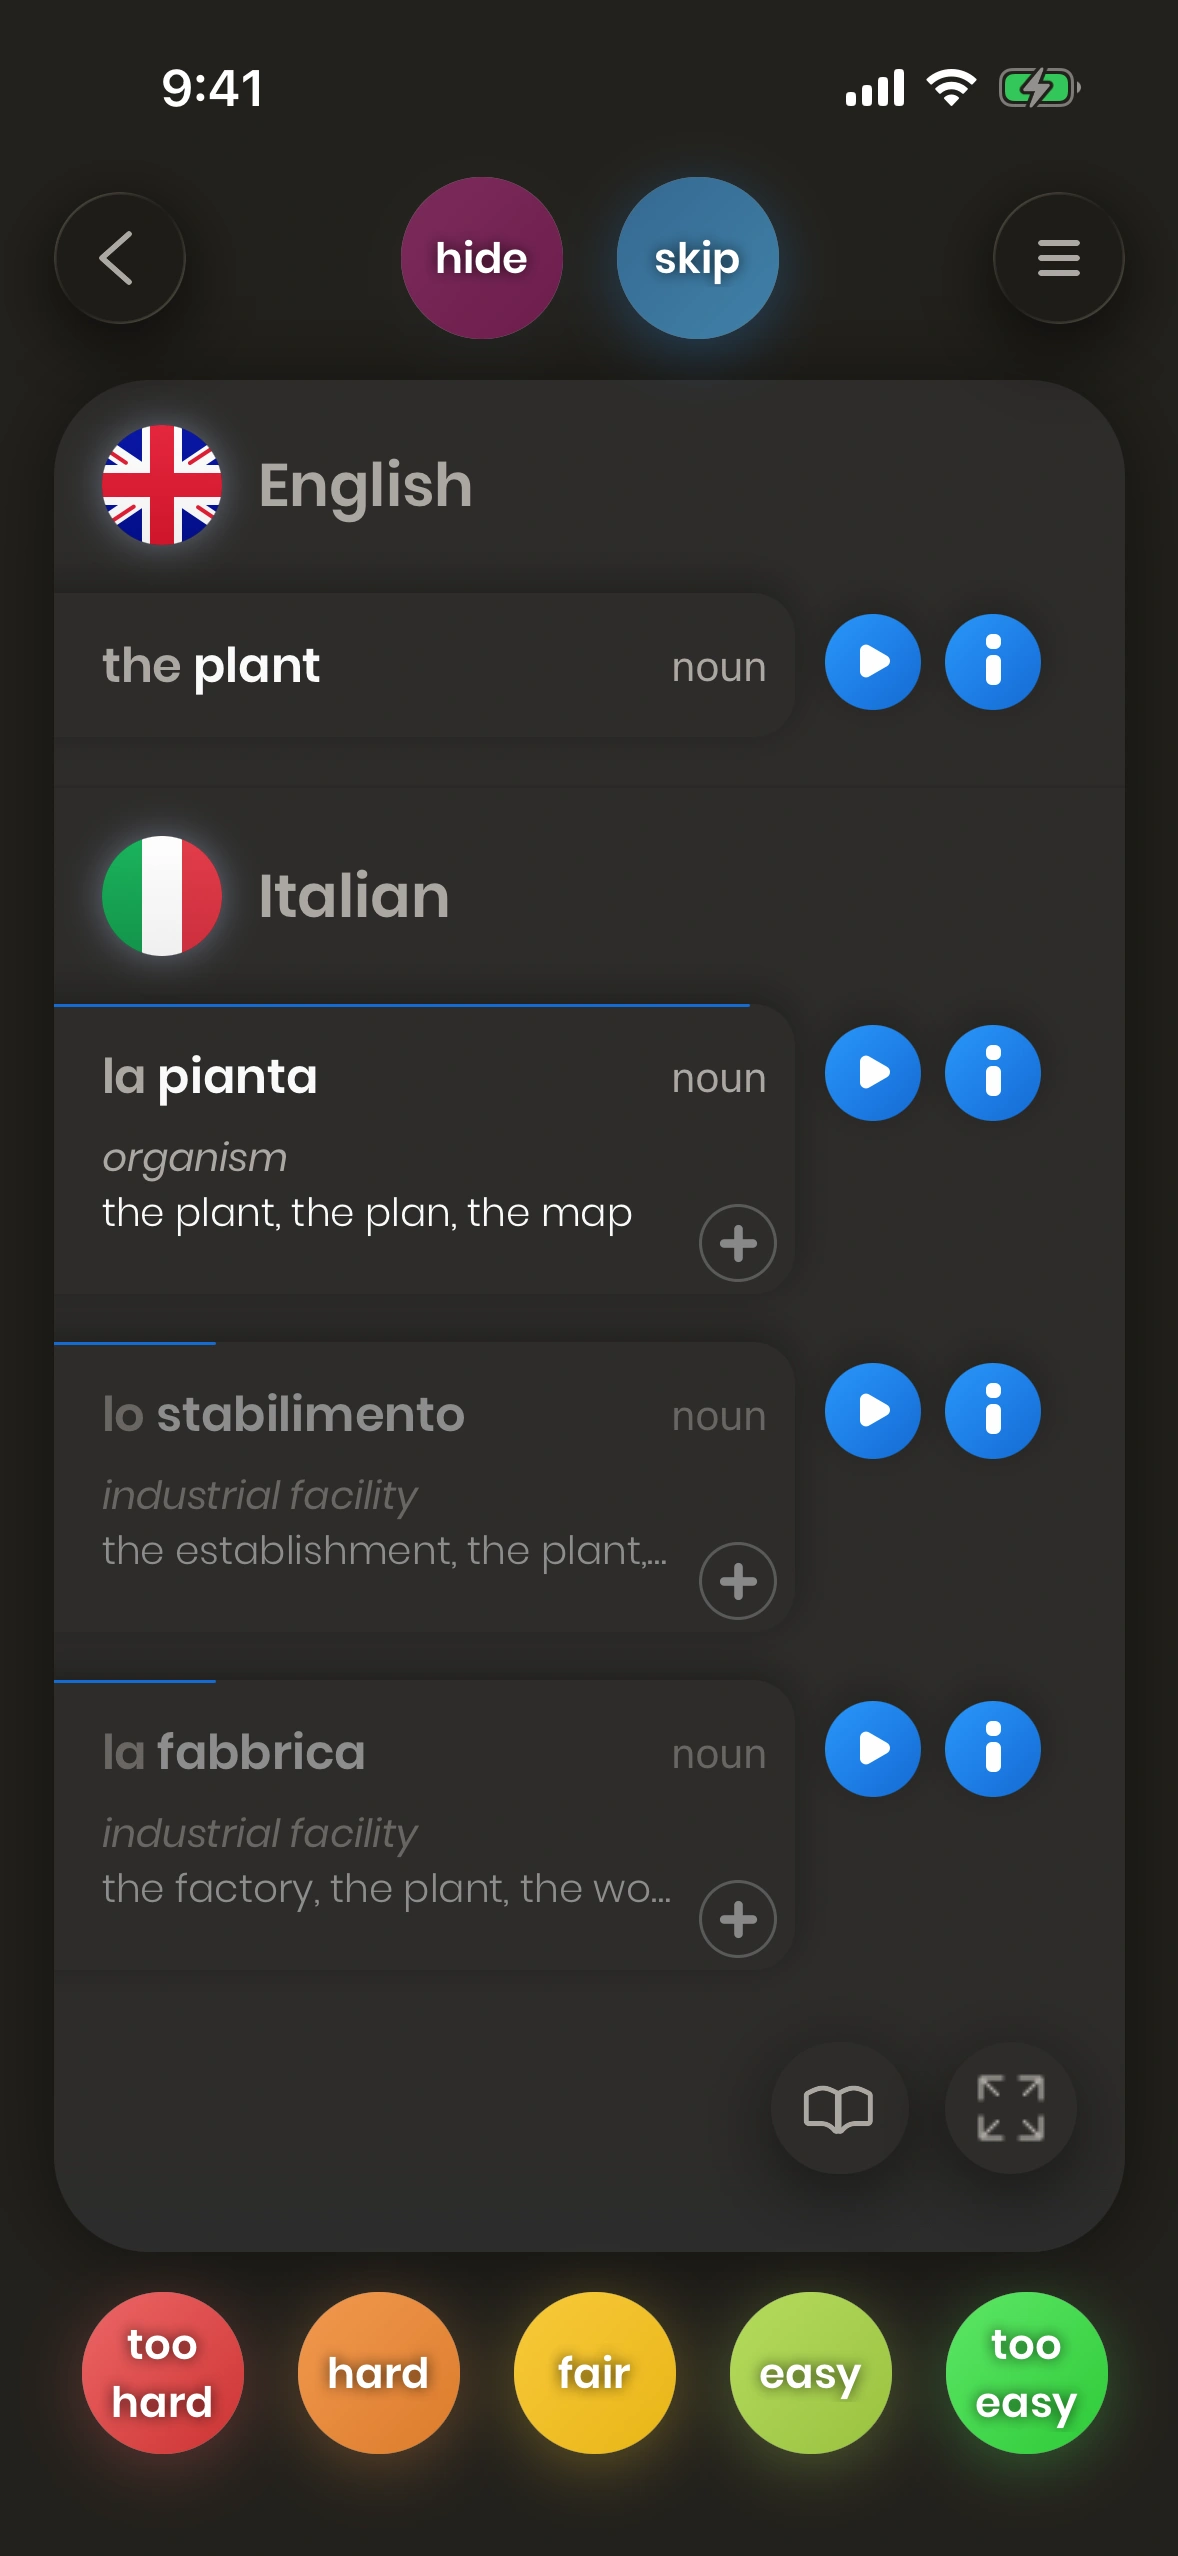Play audio for English 'the plant'

(872, 662)
